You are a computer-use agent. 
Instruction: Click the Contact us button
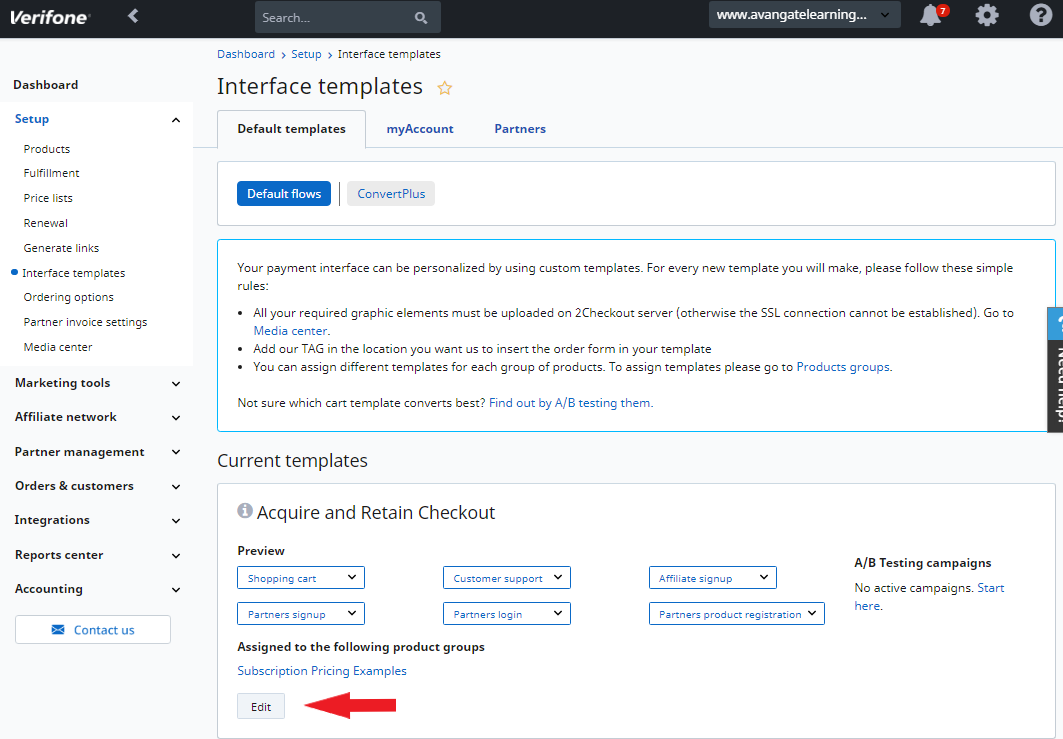(93, 630)
